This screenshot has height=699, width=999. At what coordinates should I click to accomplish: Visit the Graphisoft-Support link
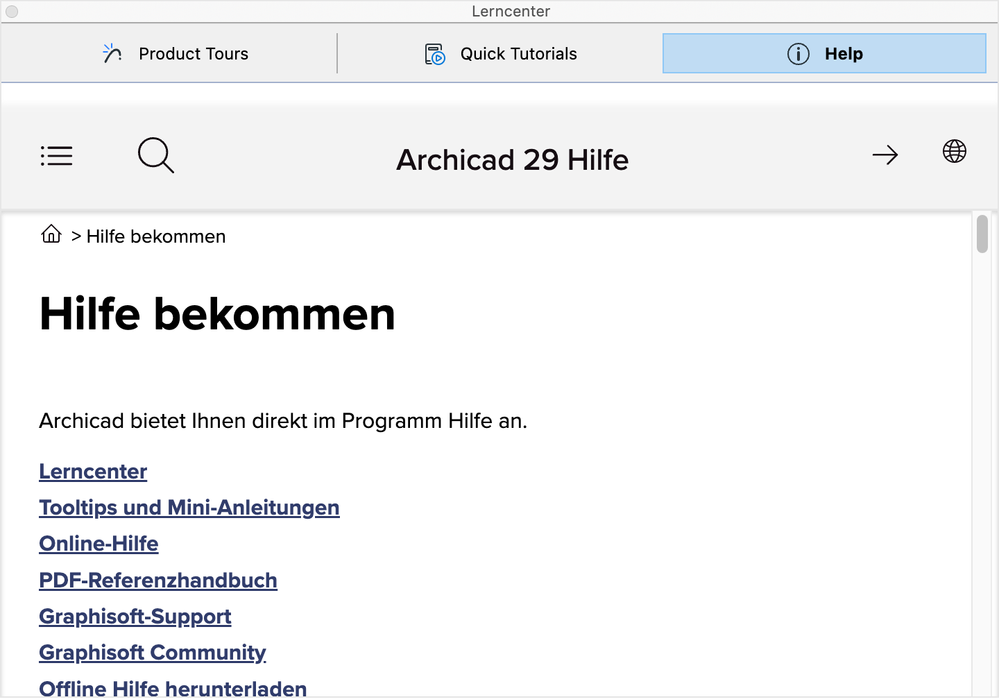click(x=135, y=616)
